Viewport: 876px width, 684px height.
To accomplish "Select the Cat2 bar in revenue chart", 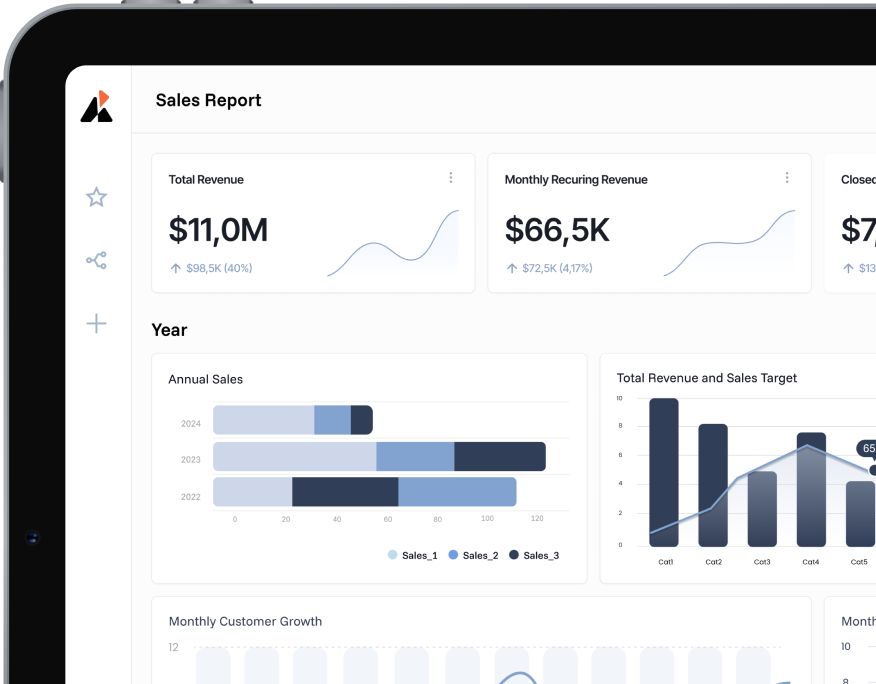I will [x=713, y=485].
